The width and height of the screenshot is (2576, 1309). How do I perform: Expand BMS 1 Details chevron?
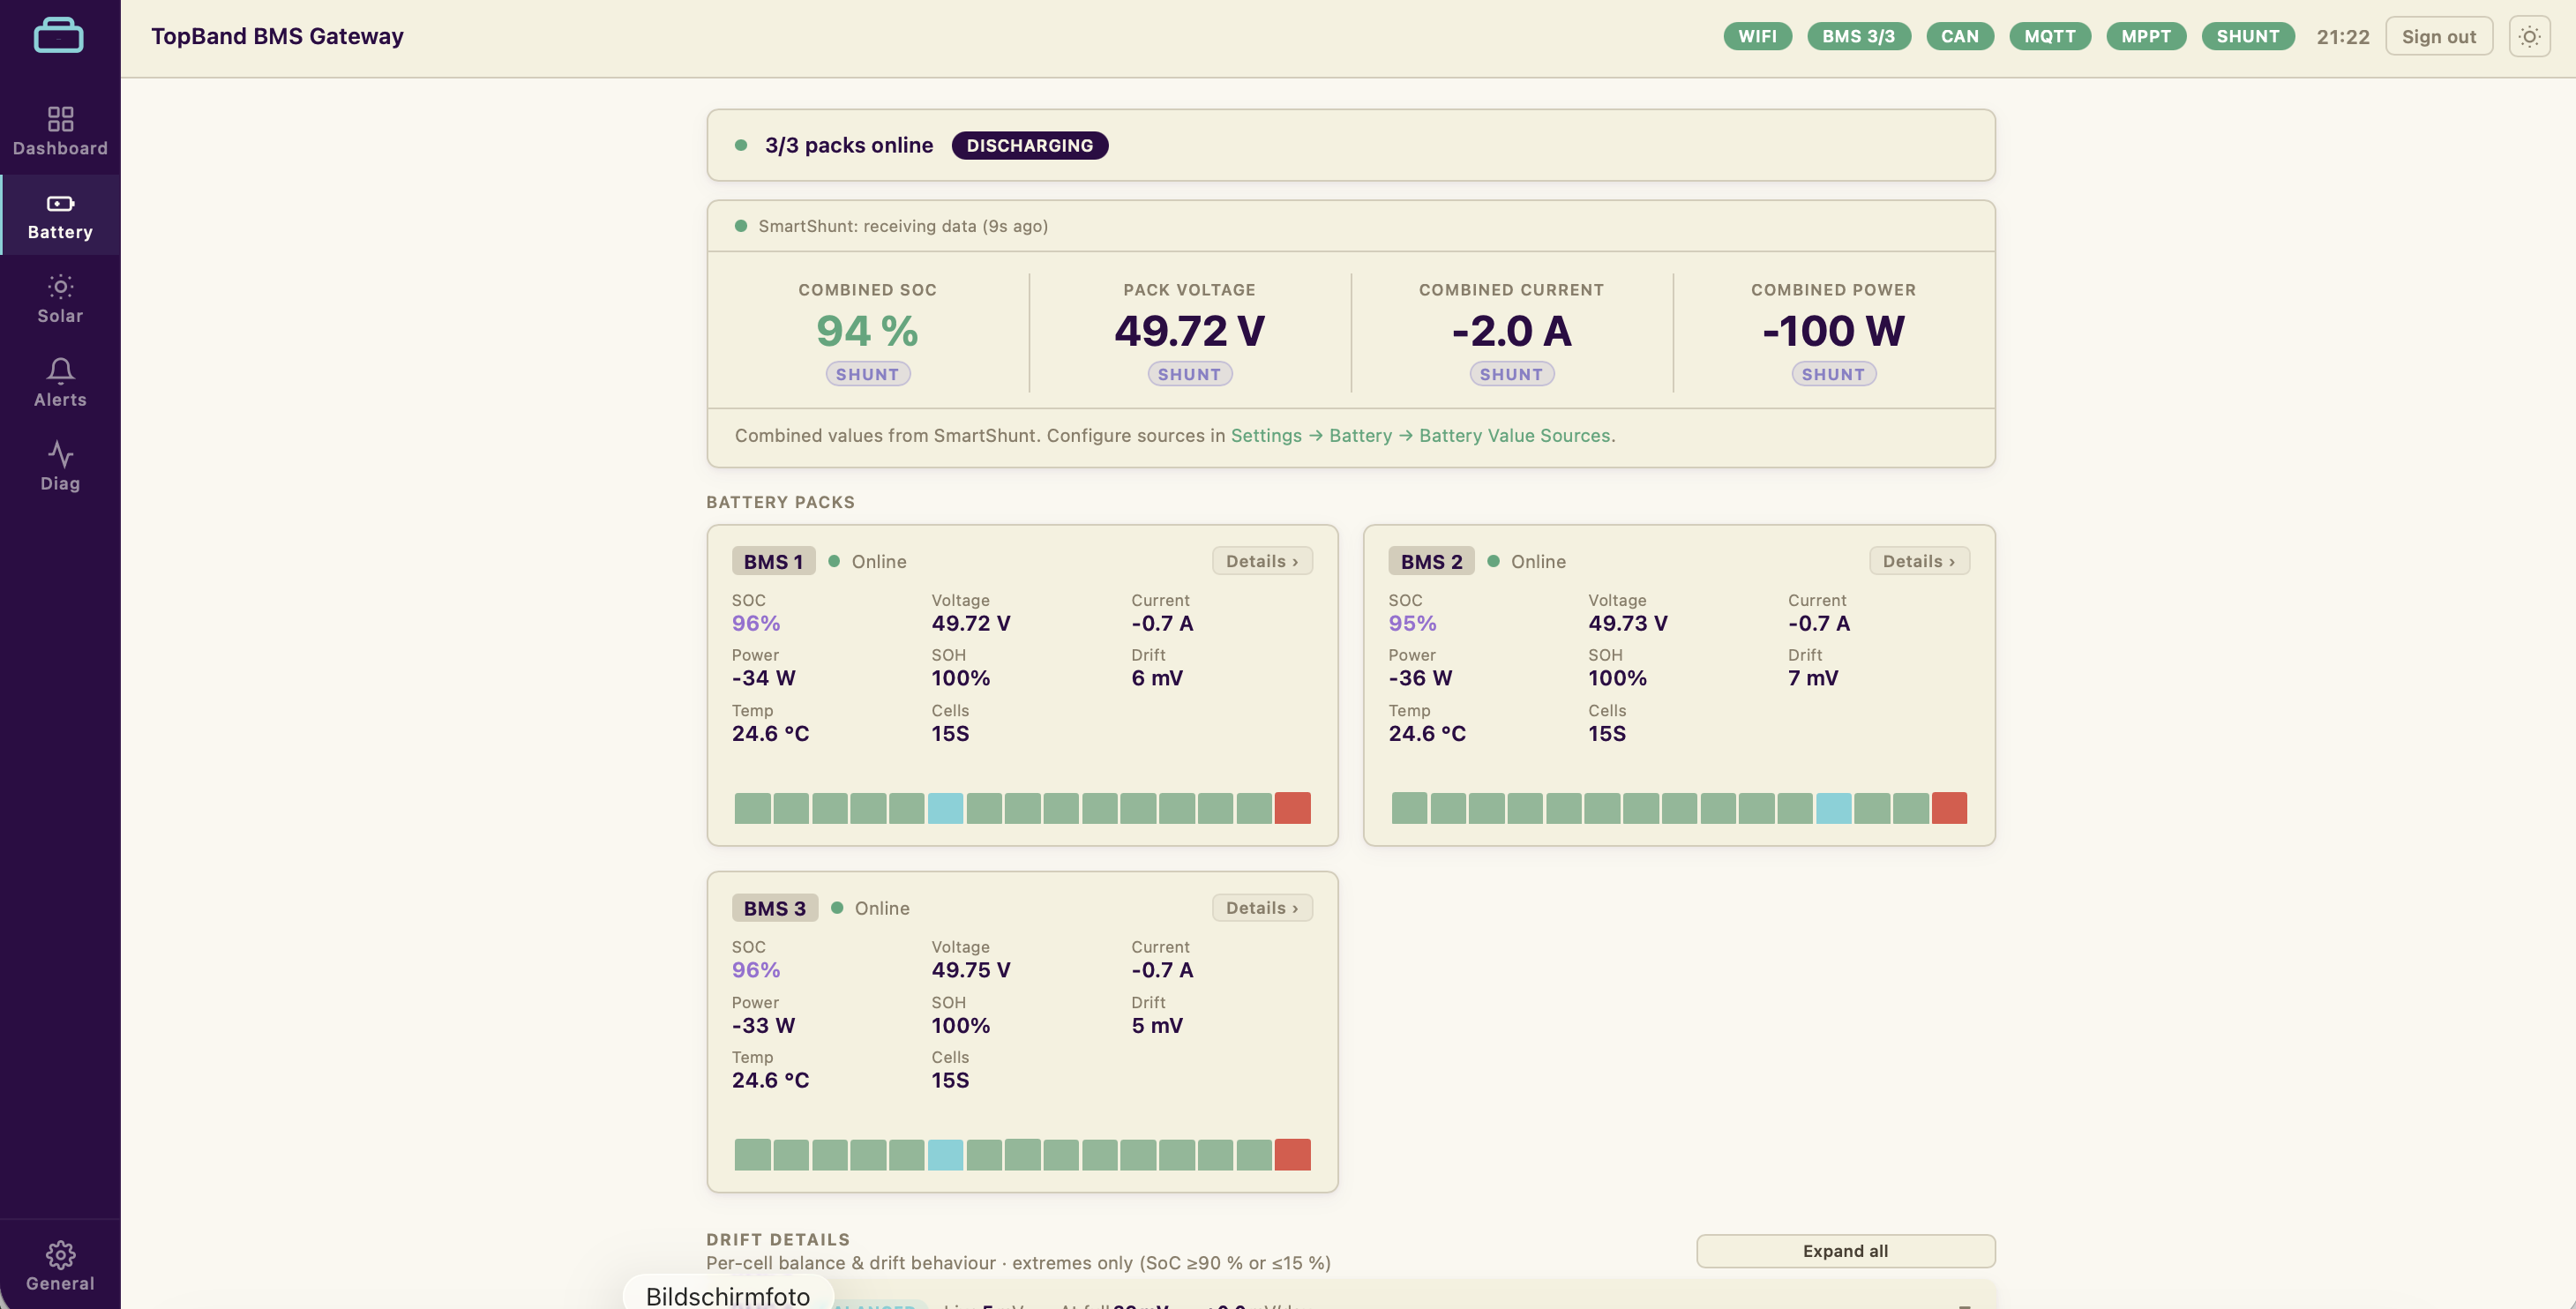[x=1262, y=561]
